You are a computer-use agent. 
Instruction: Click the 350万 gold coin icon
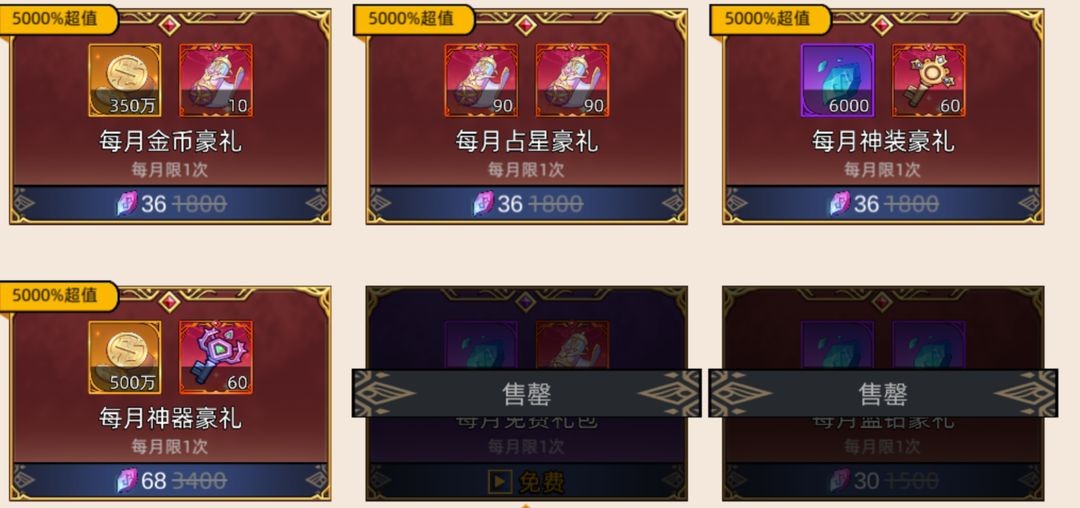click(x=125, y=81)
